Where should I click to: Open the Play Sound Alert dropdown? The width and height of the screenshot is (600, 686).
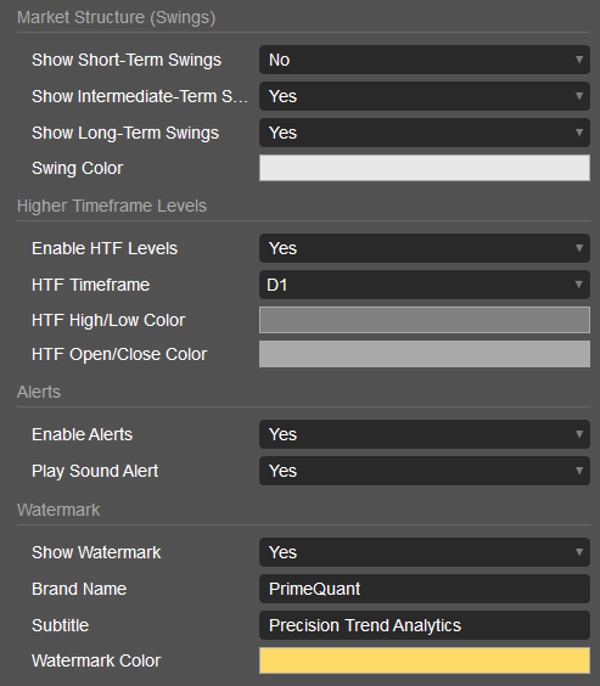tap(424, 471)
